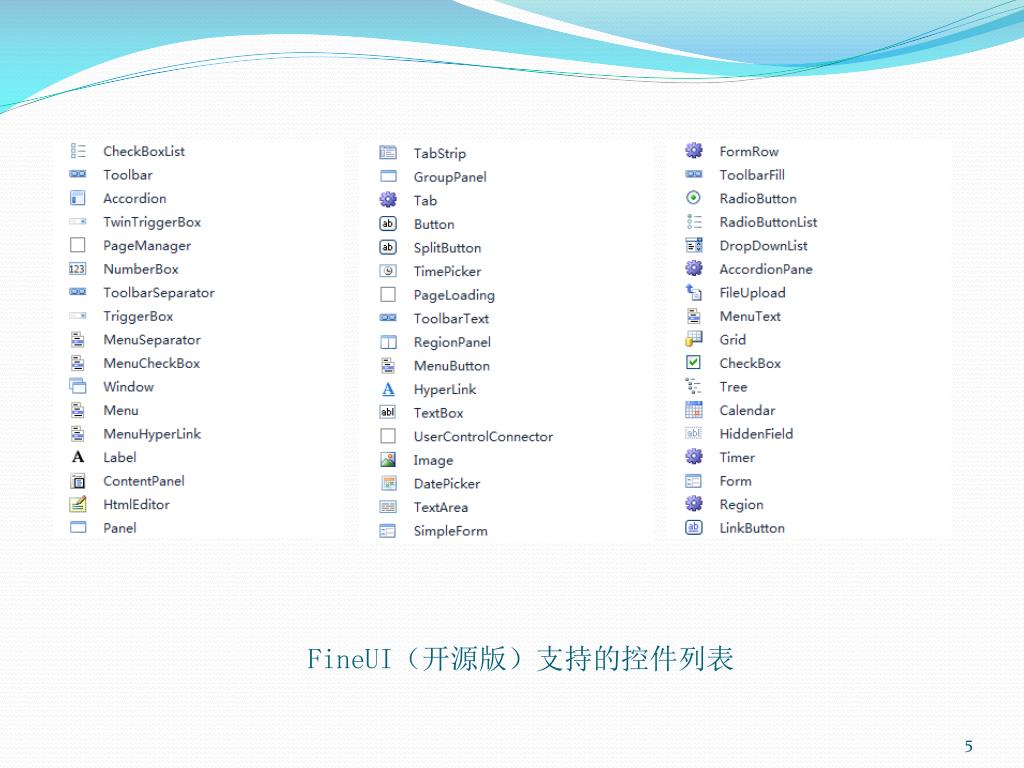Select the Form text entry
This screenshot has width=1024, height=768.
735,481
